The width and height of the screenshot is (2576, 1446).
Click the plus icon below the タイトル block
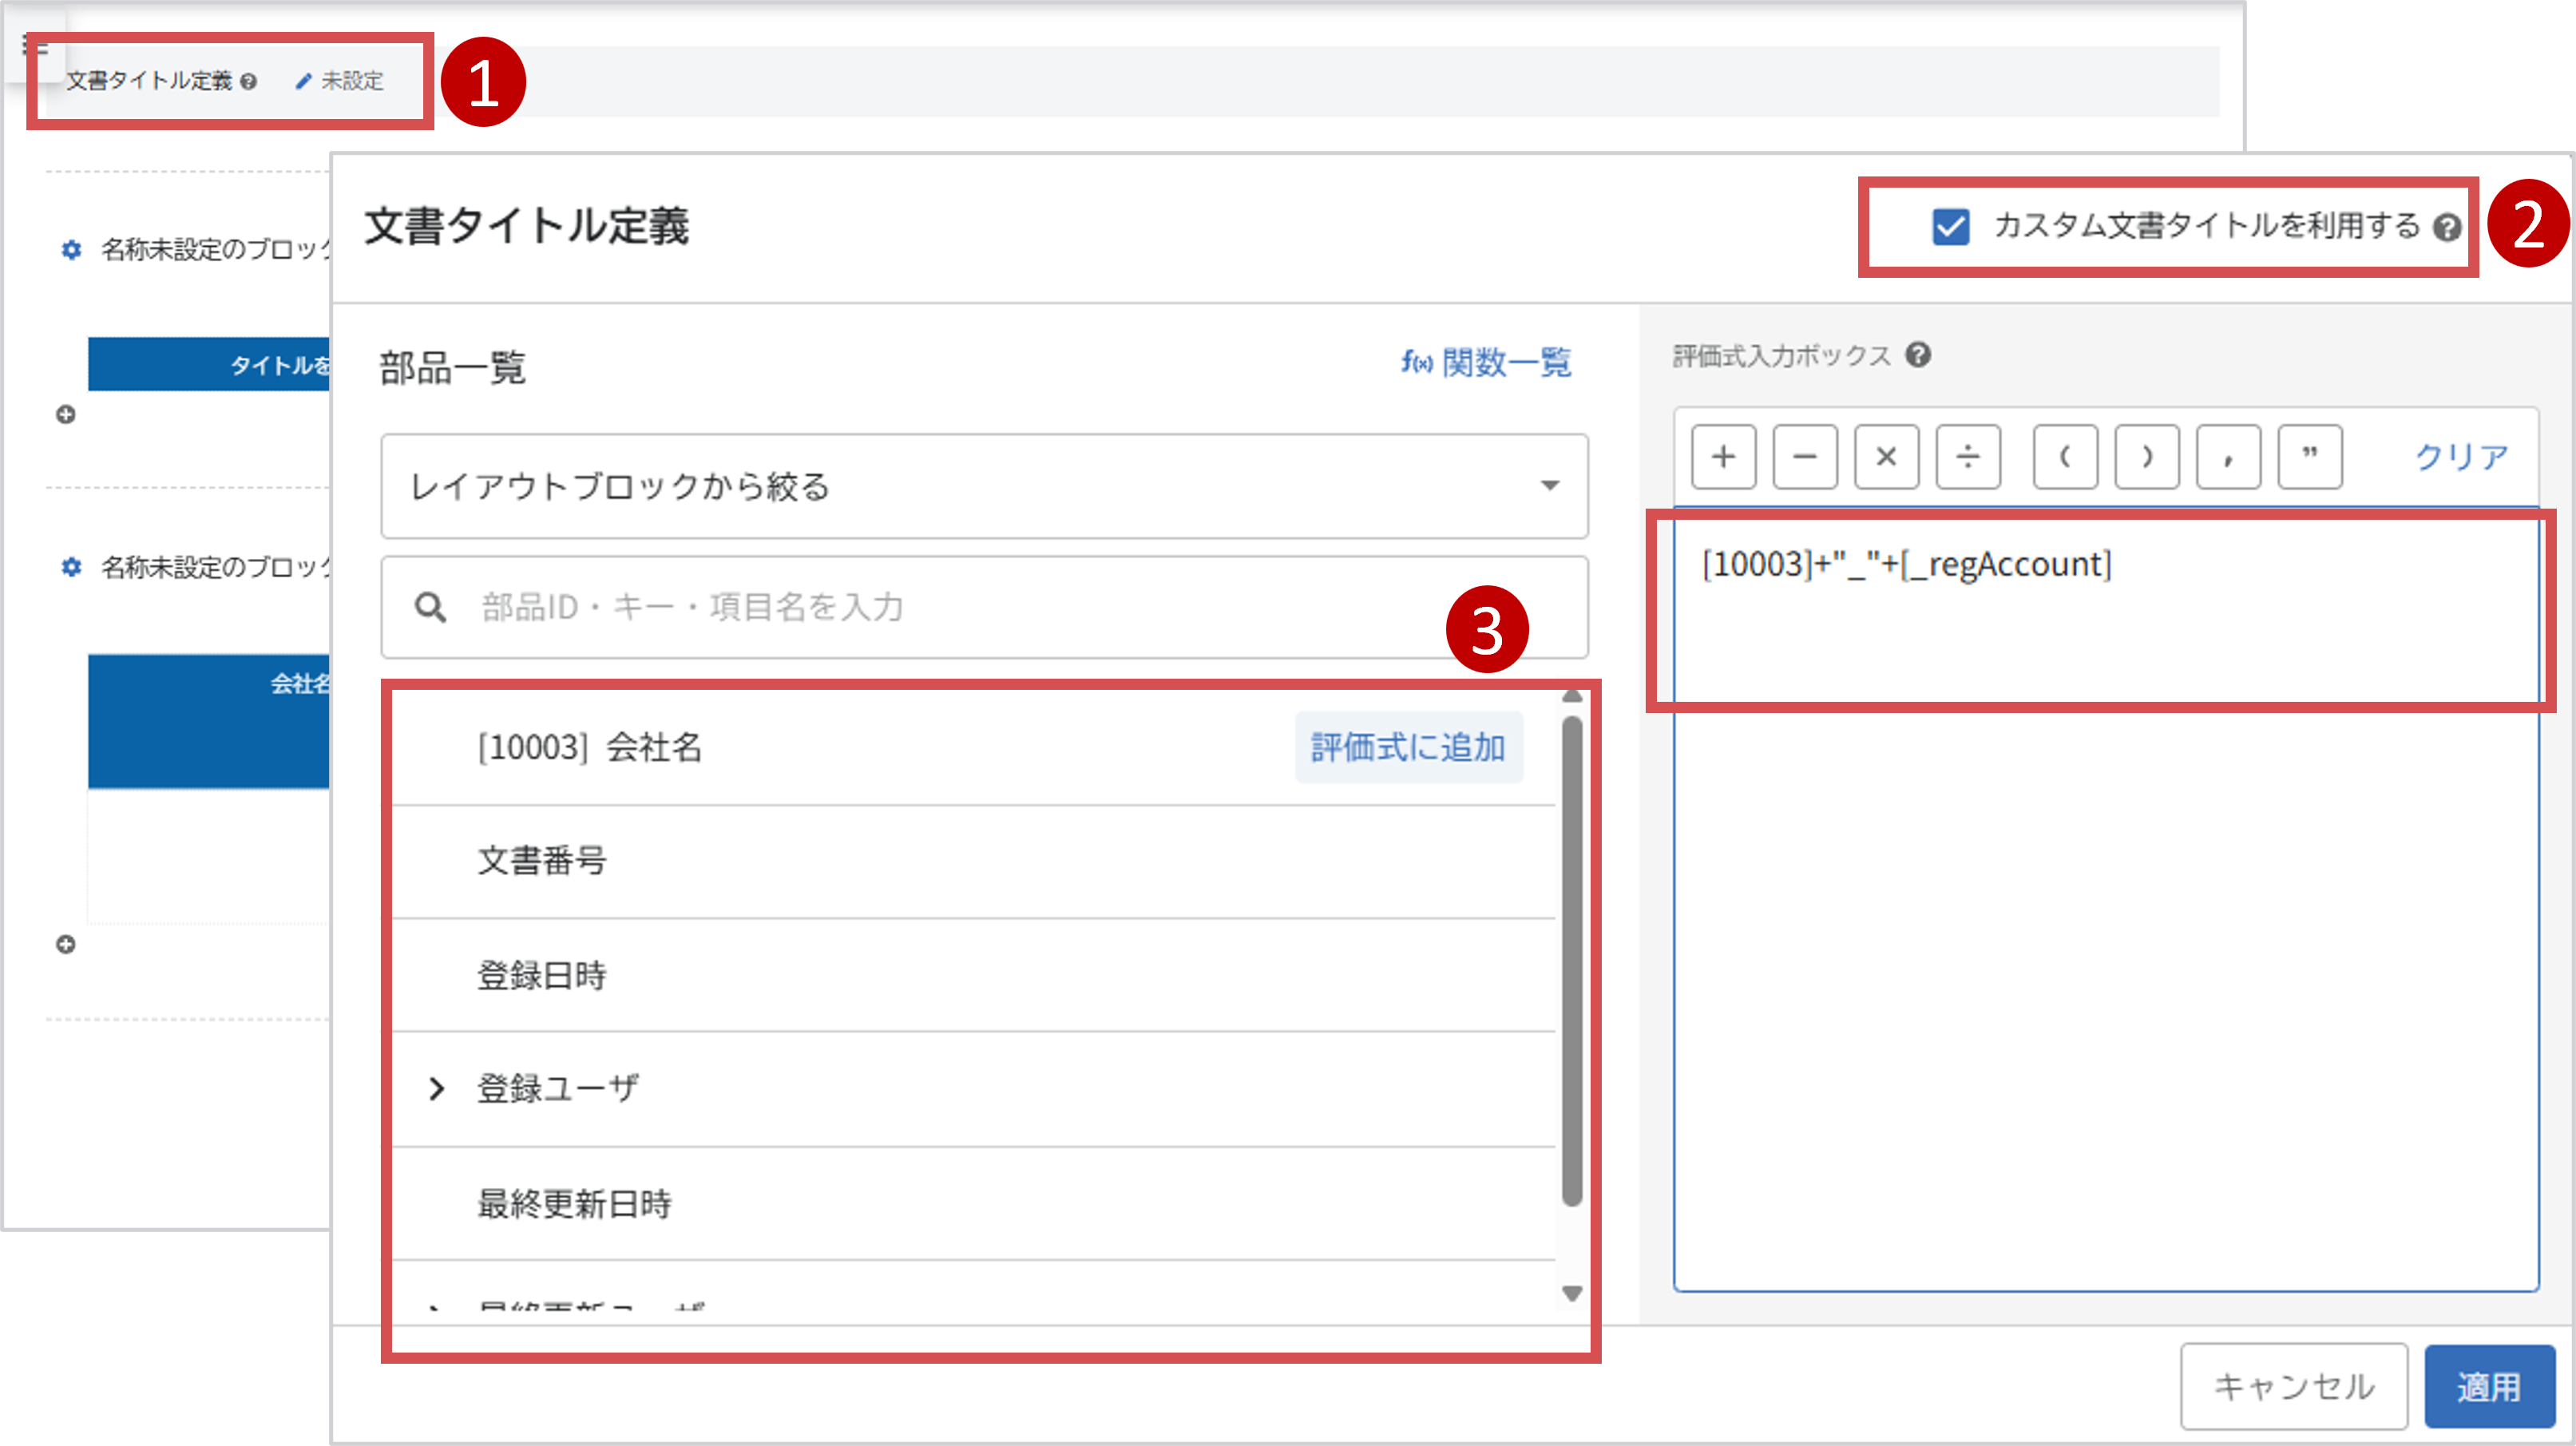click(66, 414)
